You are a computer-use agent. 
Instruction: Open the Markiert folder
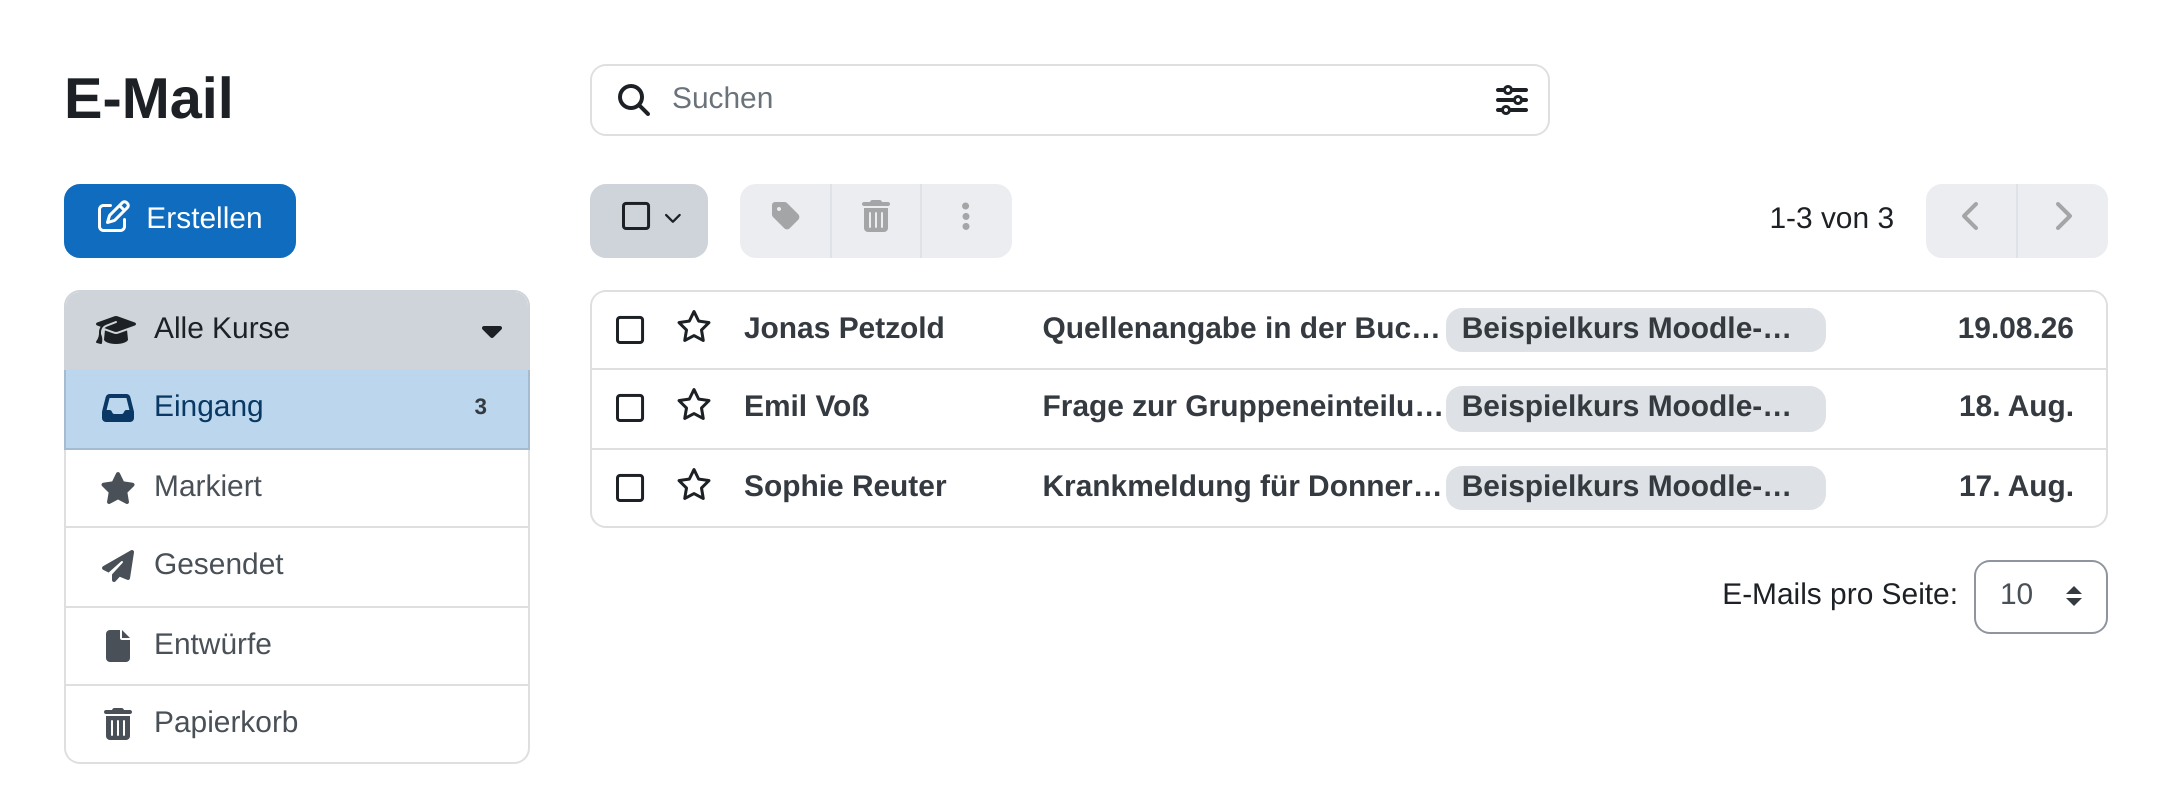(297, 488)
